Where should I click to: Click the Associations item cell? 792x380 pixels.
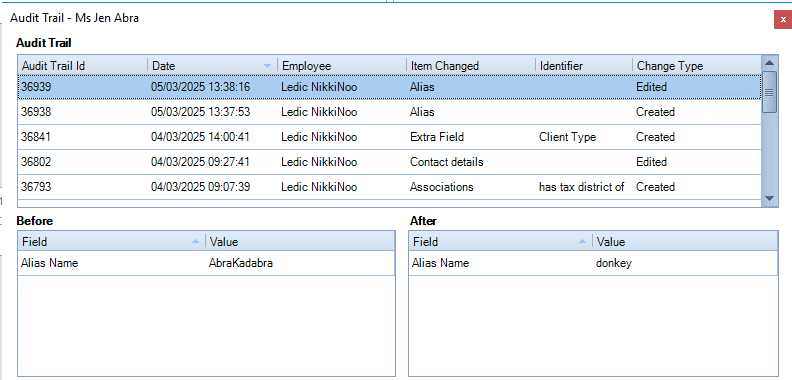(x=441, y=187)
